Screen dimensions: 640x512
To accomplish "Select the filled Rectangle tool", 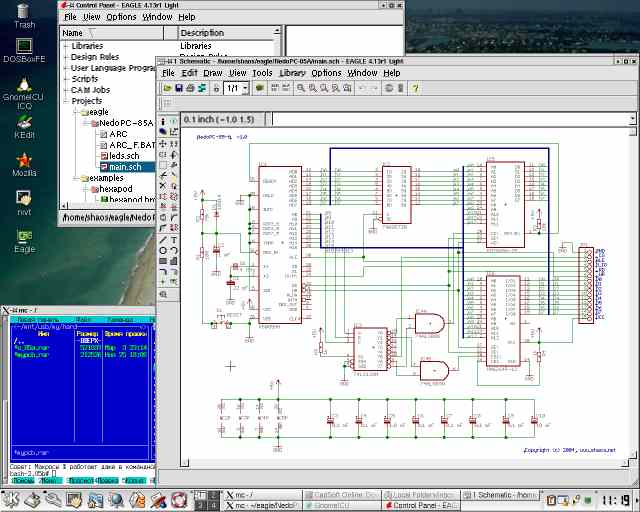I will [x=163, y=261].
